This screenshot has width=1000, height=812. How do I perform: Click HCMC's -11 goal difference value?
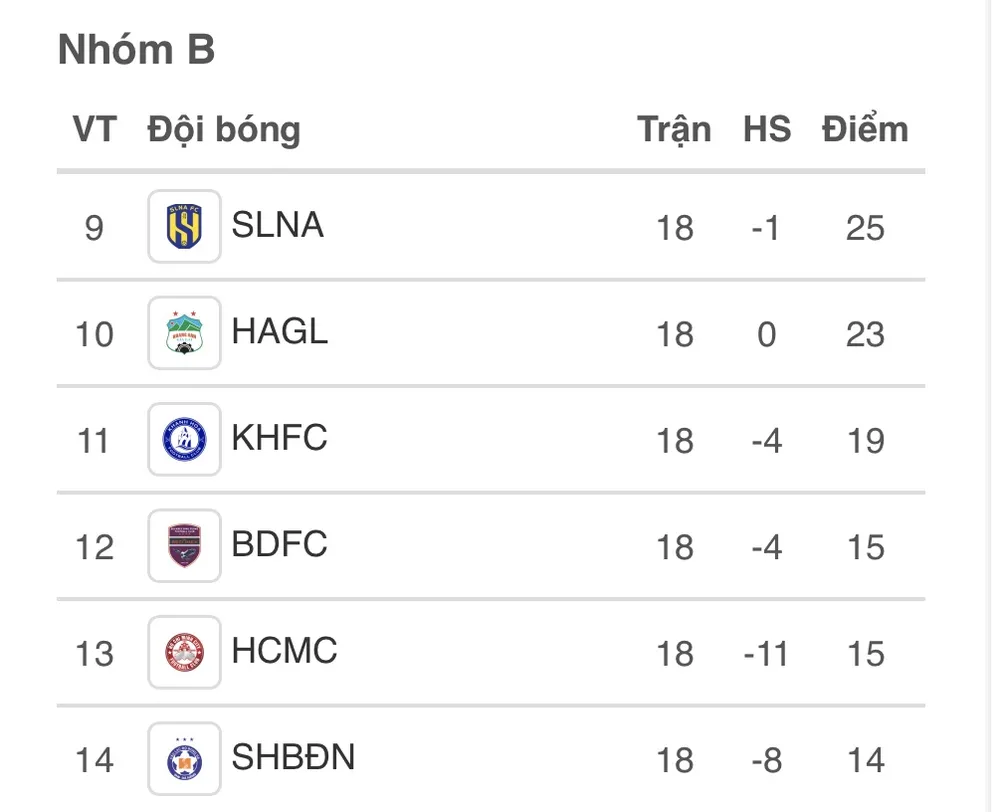click(x=766, y=654)
